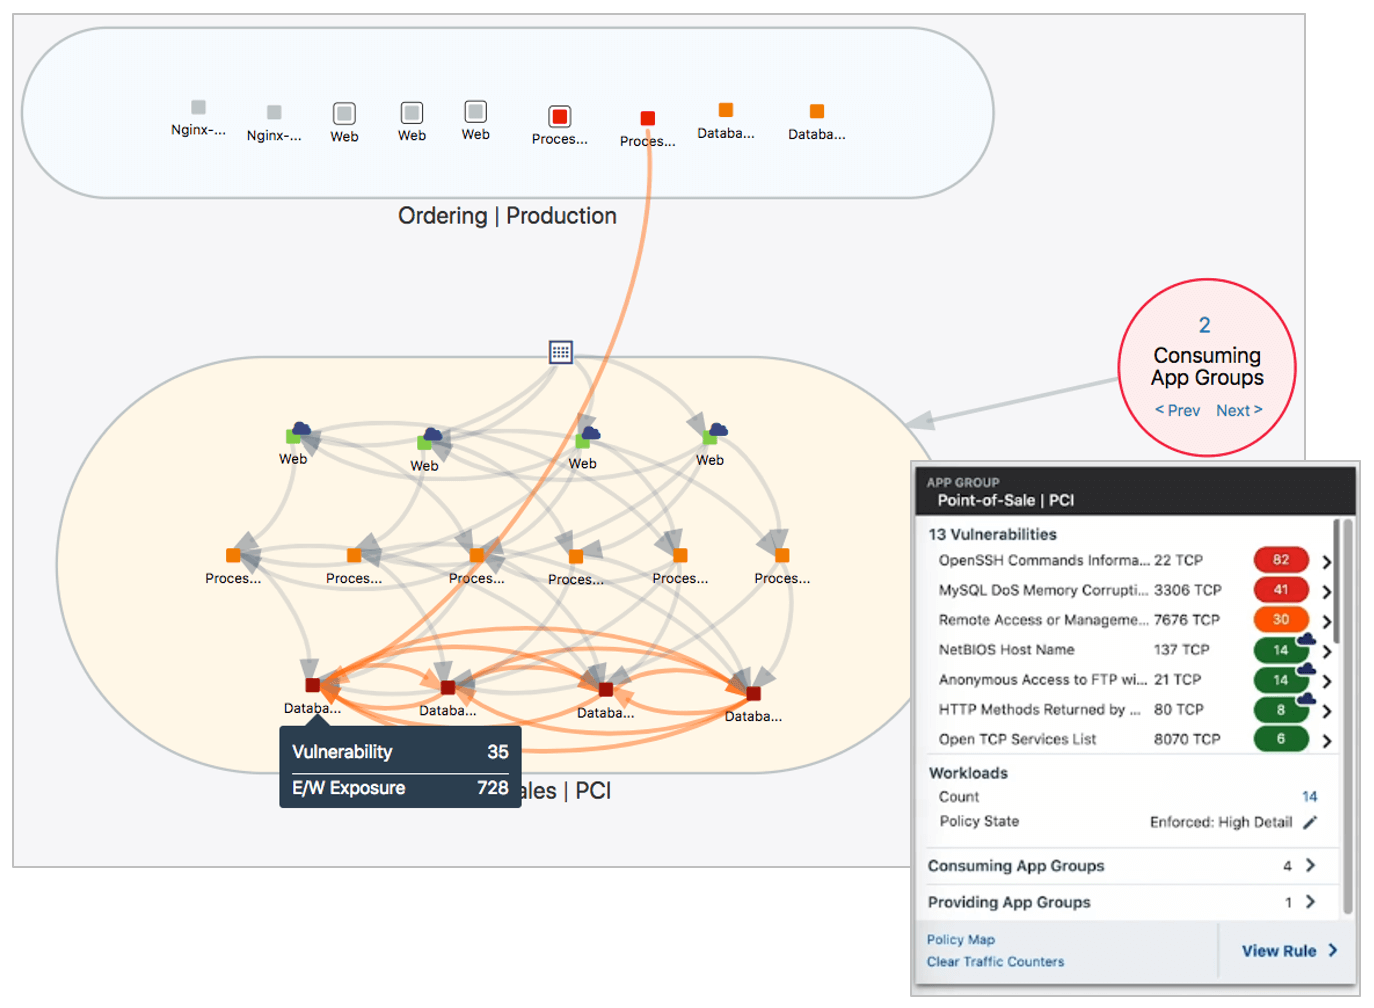Expand Remote Access or Management vulnerability row
The height and width of the screenshot is (1008, 1374).
[1326, 622]
